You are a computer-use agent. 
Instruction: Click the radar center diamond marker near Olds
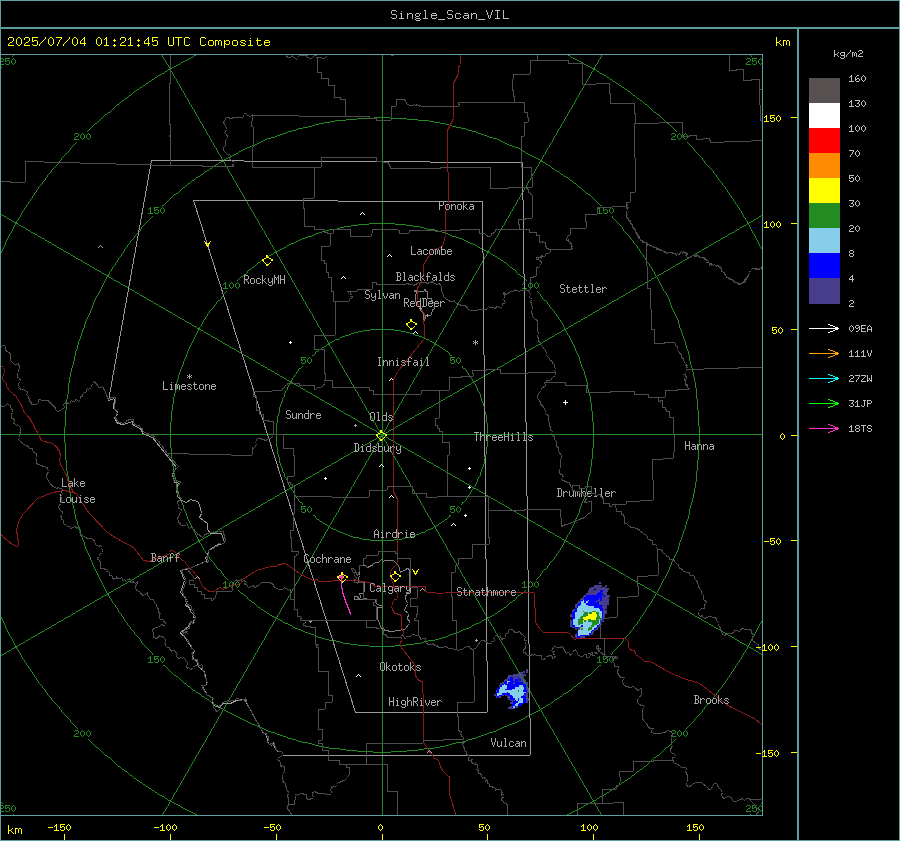pos(382,435)
